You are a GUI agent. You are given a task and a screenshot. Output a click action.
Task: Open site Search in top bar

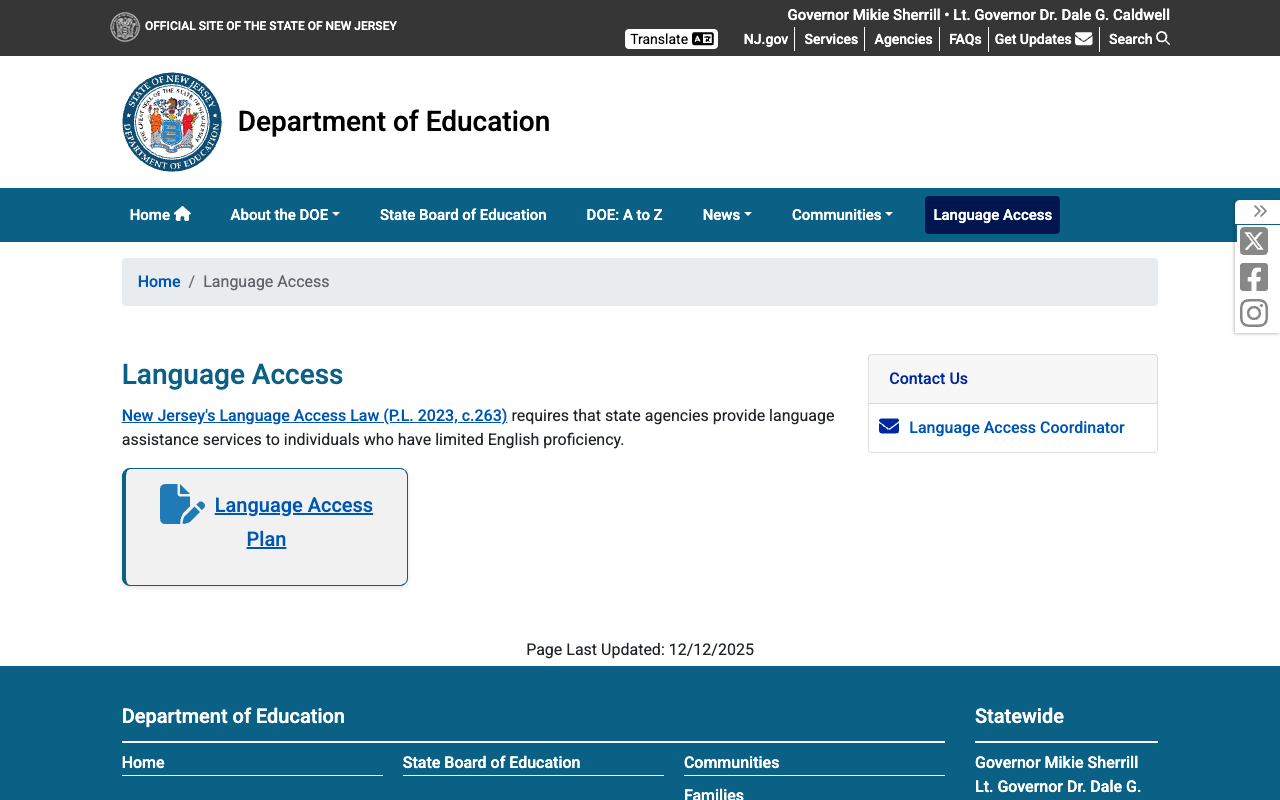tap(1139, 39)
